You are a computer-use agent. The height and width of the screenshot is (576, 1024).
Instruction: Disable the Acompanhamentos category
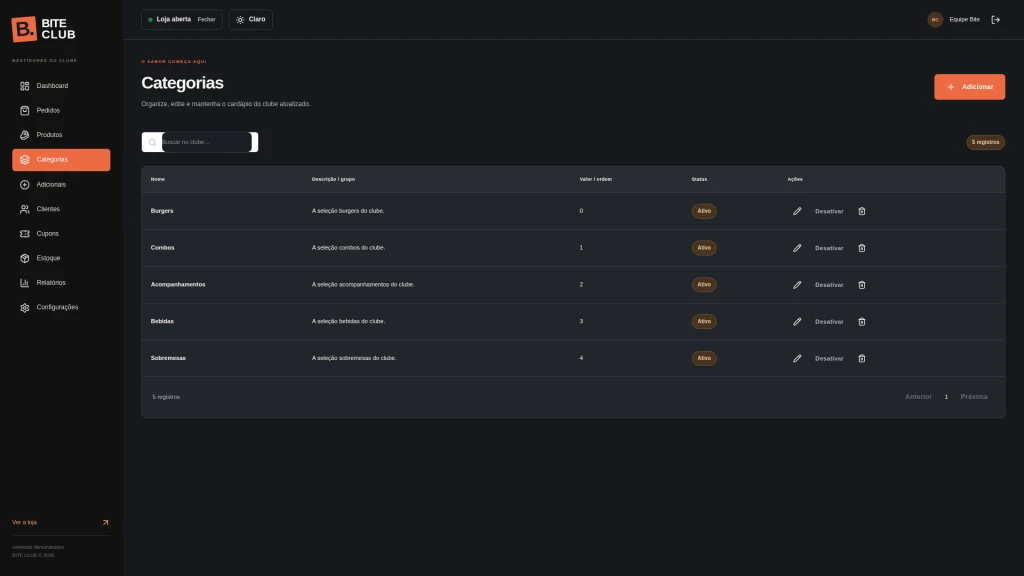pos(829,285)
